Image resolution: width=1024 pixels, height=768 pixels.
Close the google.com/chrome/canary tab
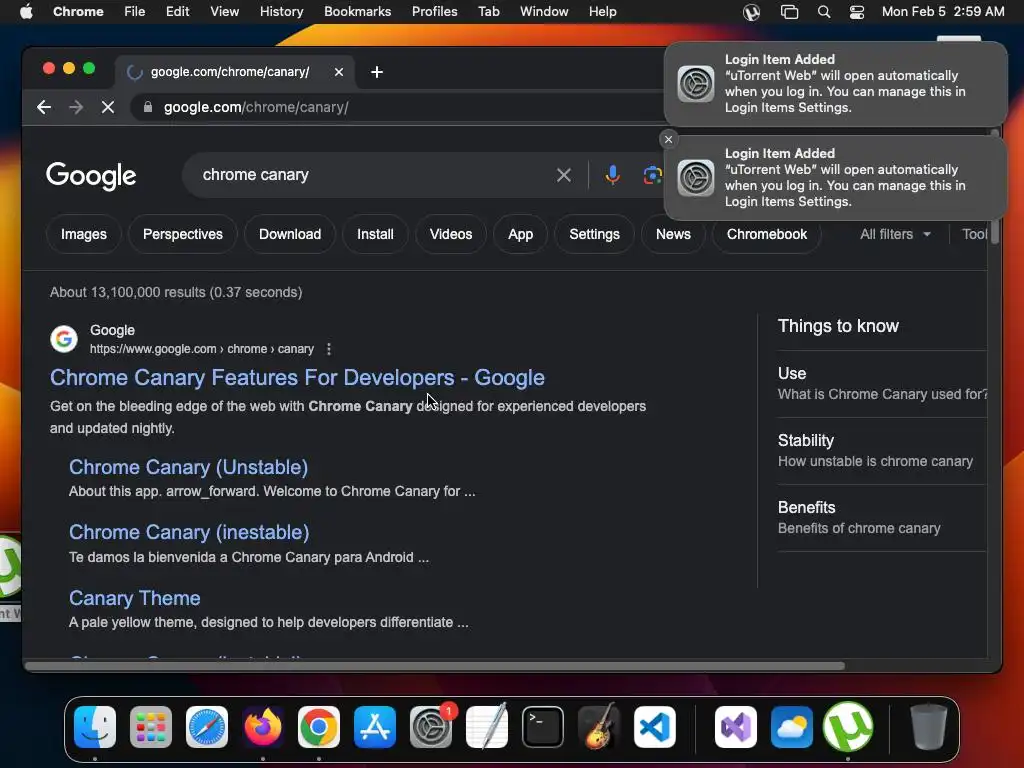coord(339,72)
